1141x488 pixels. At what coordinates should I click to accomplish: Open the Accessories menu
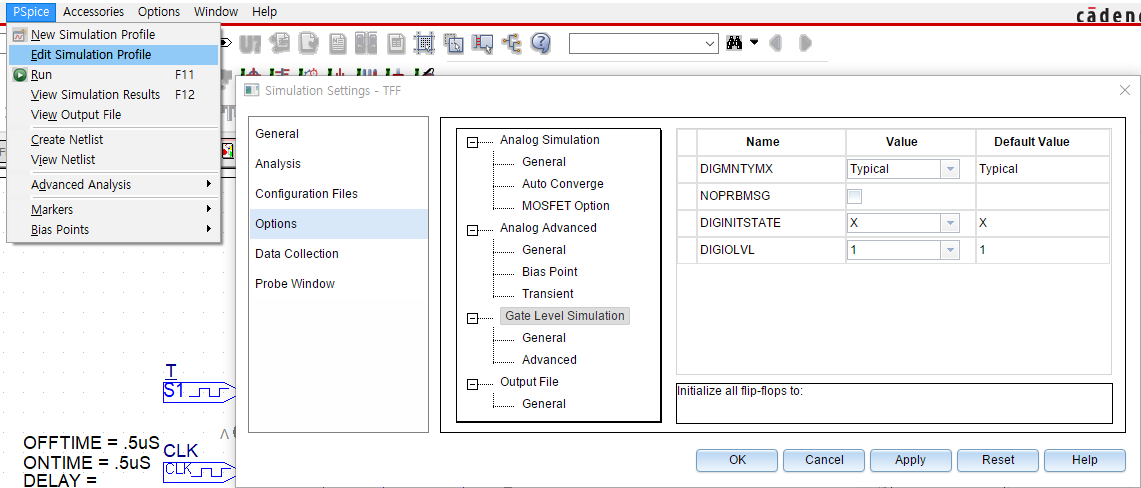point(94,12)
